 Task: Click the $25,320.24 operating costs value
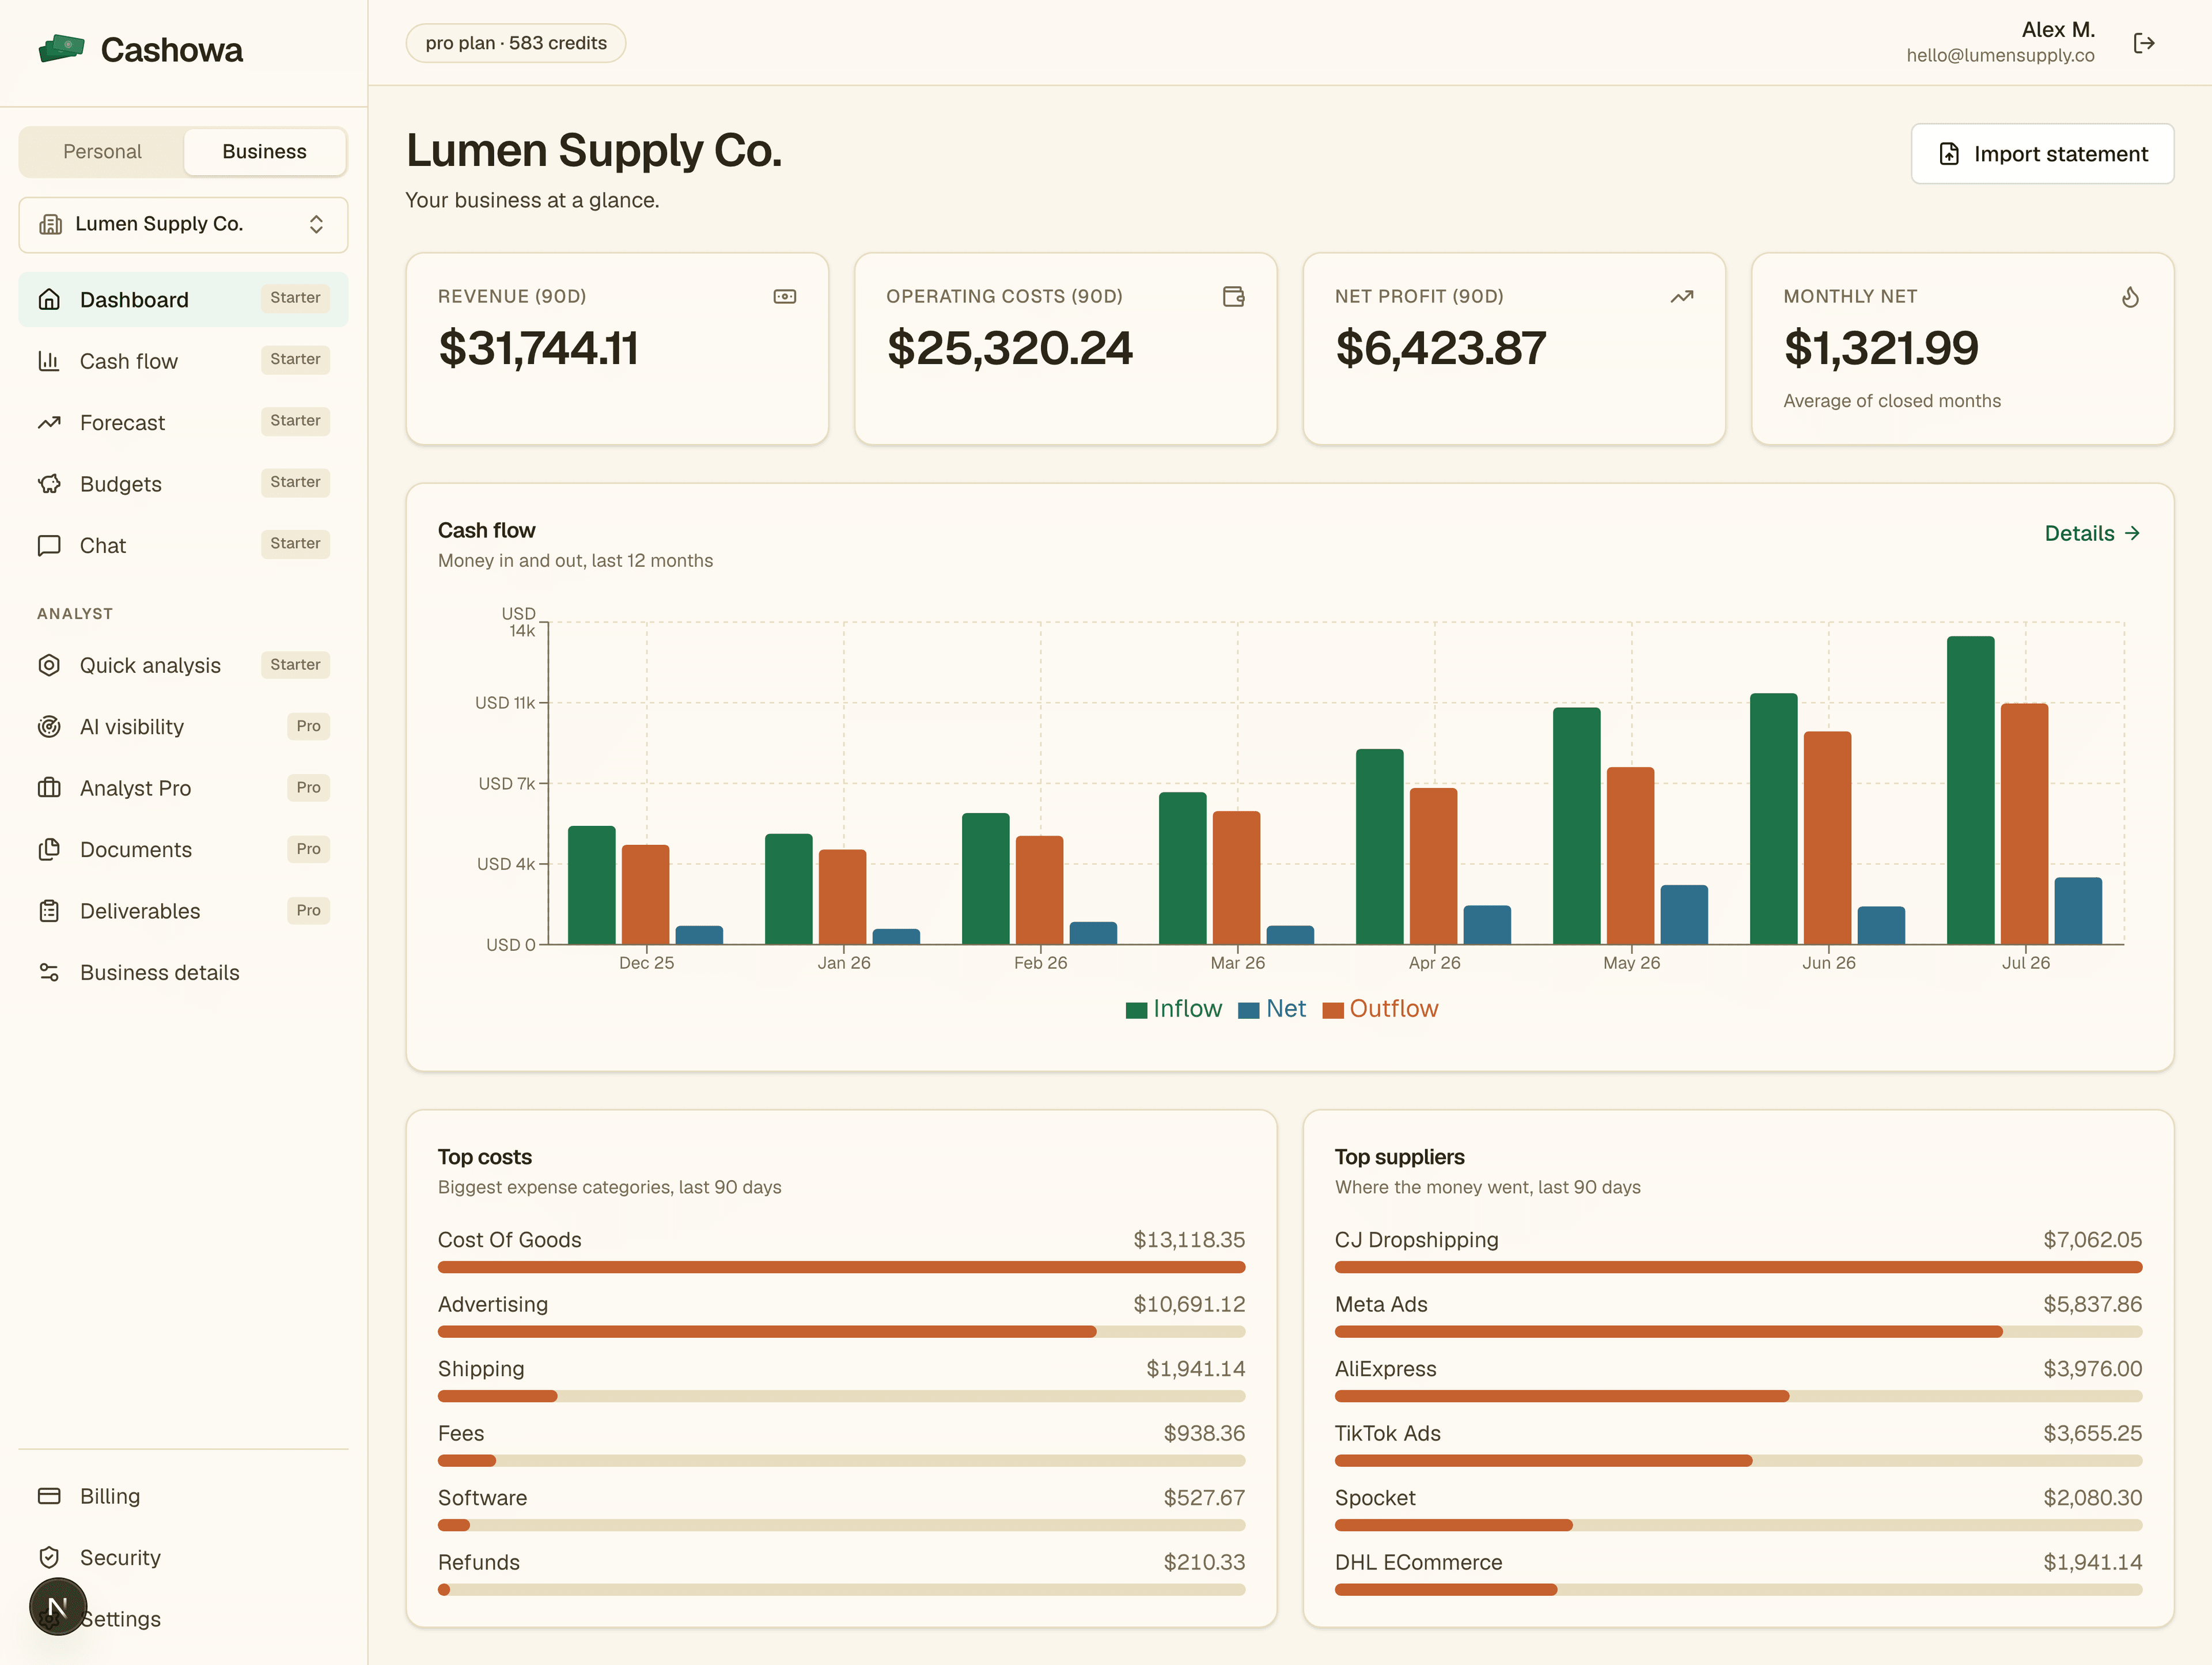pyautogui.click(x=1009, y=348)
